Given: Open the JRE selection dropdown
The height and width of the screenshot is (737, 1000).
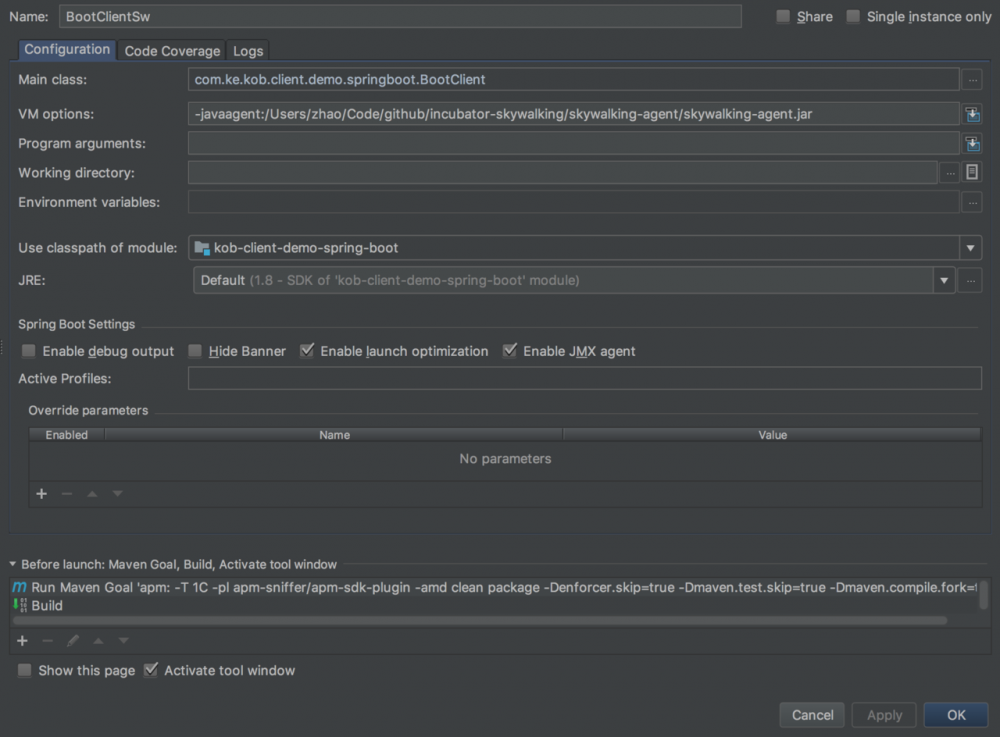Looking at the screenshot, I should (944, 281).
